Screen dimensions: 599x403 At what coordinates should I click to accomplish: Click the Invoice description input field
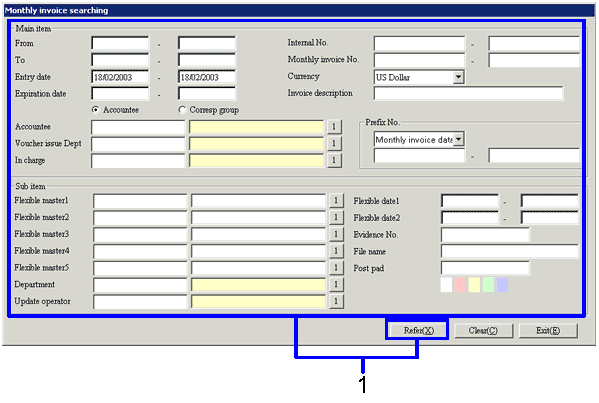click(468, 93)
